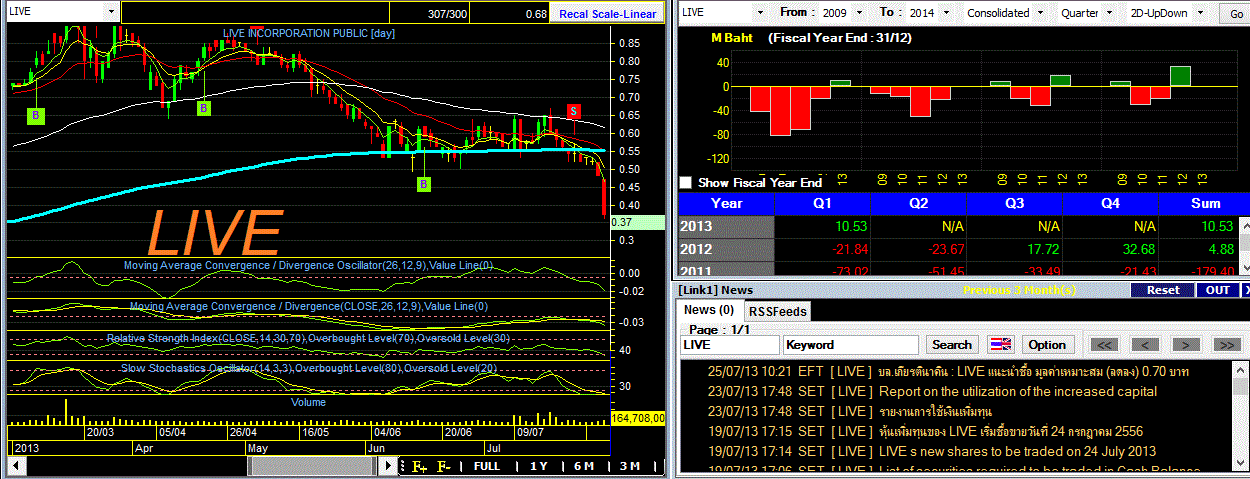
Task: Select the News (0) tab
Action: (711, 310)
